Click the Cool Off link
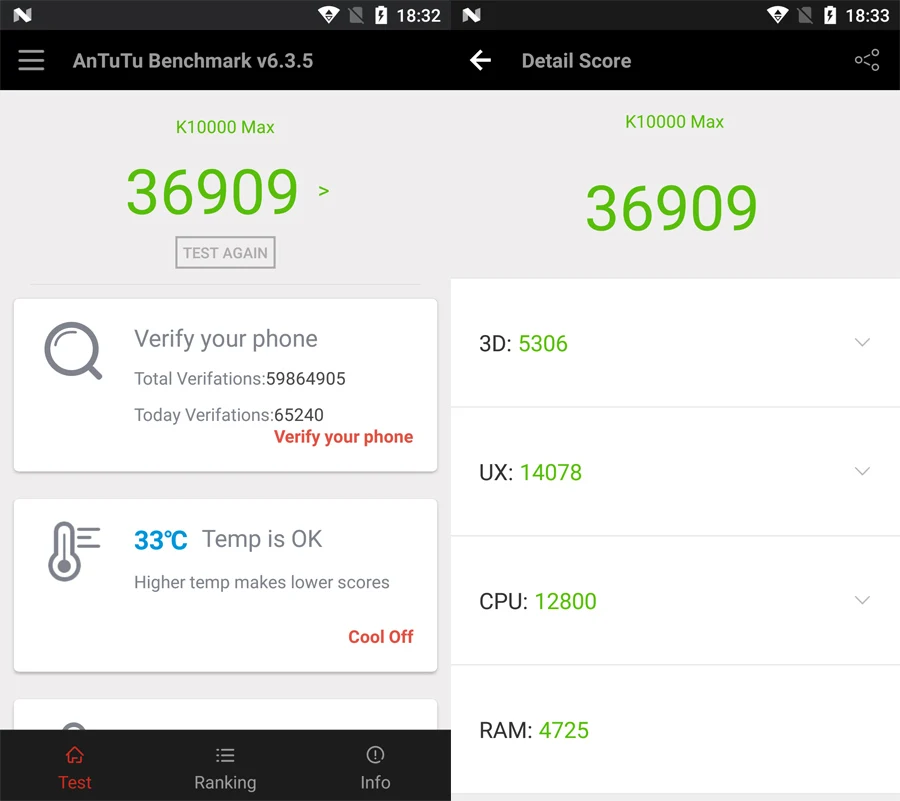Viewport: 900px width, 801px height. click(381, 637)
